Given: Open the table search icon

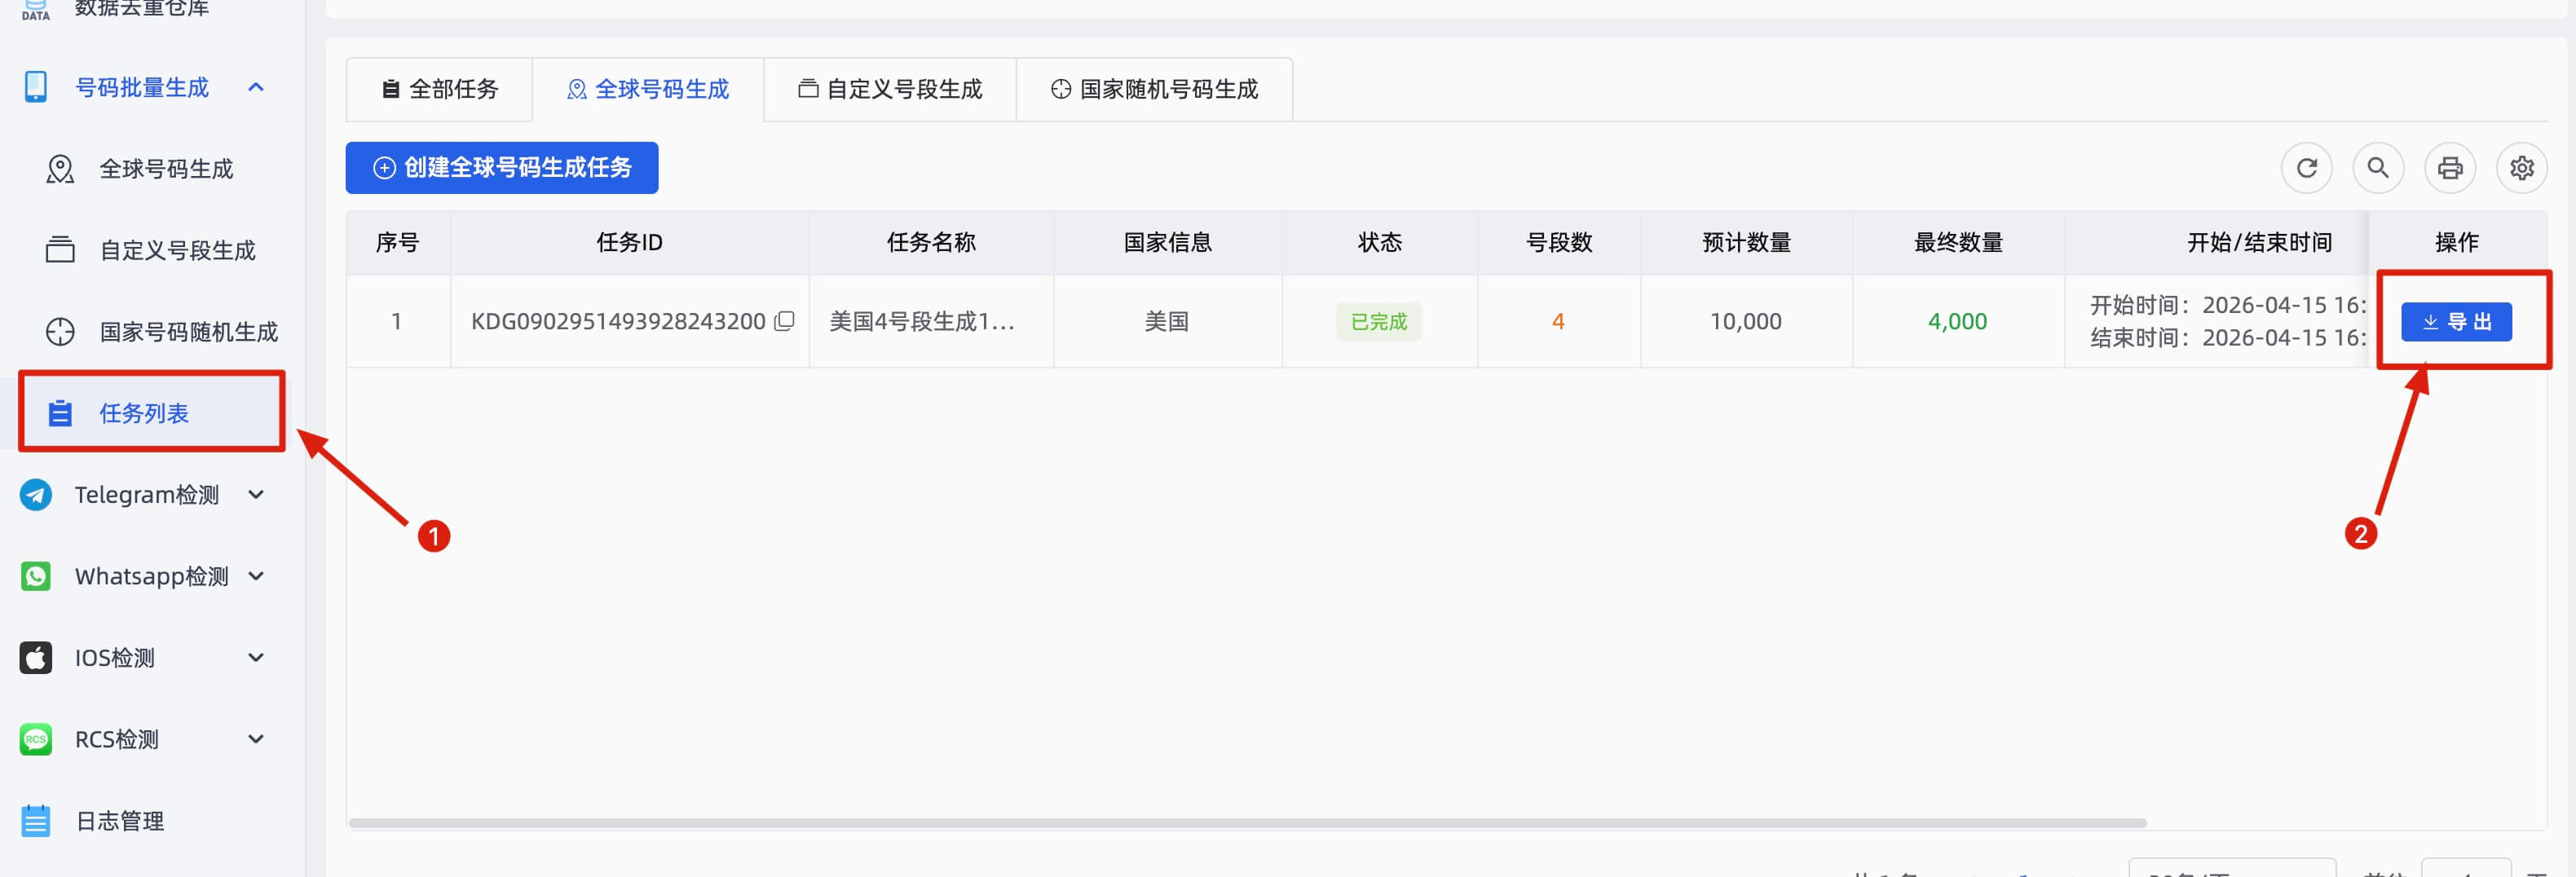Looking at the screenshot, I should [x=2379, y=168].
